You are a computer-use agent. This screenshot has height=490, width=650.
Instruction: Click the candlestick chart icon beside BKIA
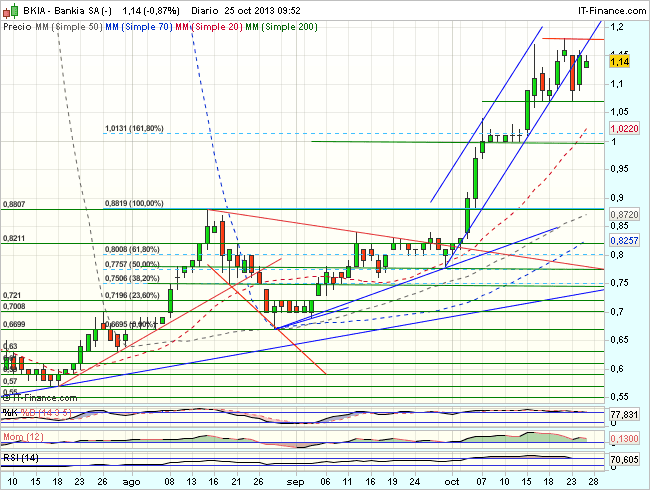[x=11, y=10]
